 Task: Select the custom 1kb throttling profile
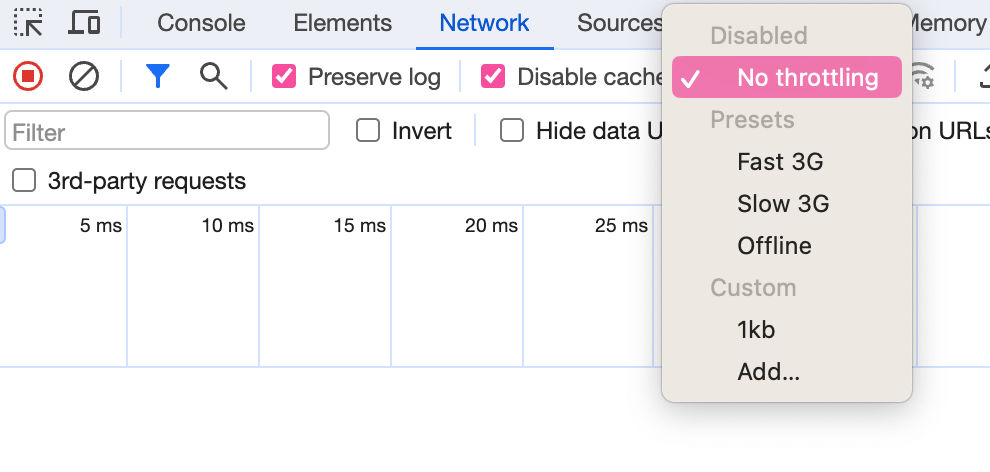[x=756, y=329]
